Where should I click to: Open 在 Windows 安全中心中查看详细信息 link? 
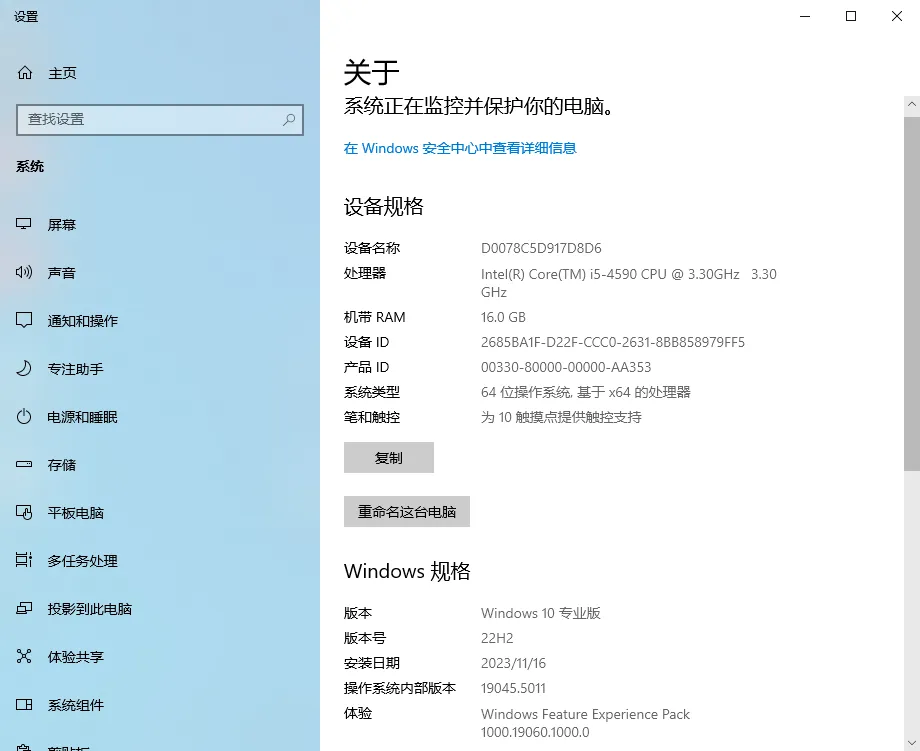(x=460, y=148)
